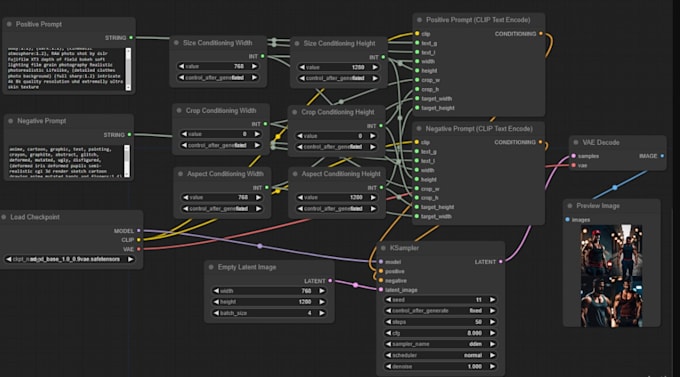Collapse the Preview Image node via its title dot
680x377 pixels.
click(570, 206)
